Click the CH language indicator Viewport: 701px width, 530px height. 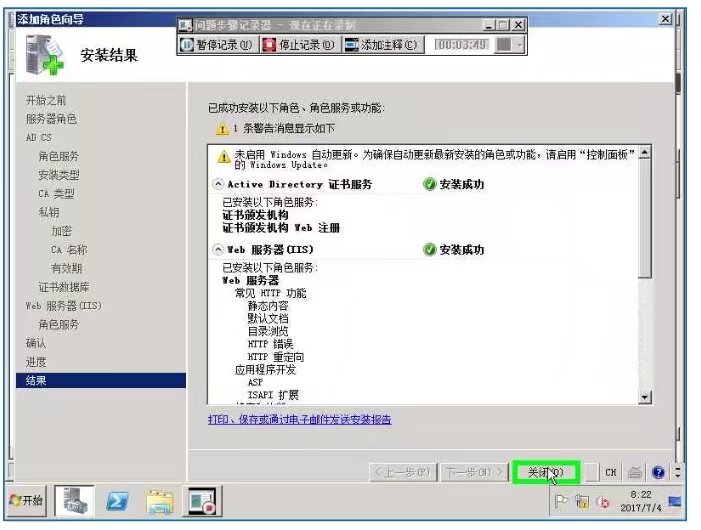(x=611, y=472)
